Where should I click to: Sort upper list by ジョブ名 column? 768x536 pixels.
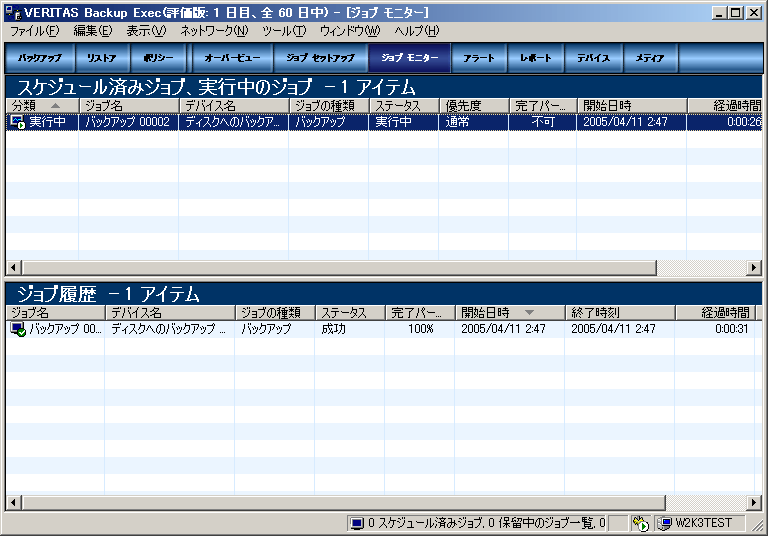click(129, 106)
